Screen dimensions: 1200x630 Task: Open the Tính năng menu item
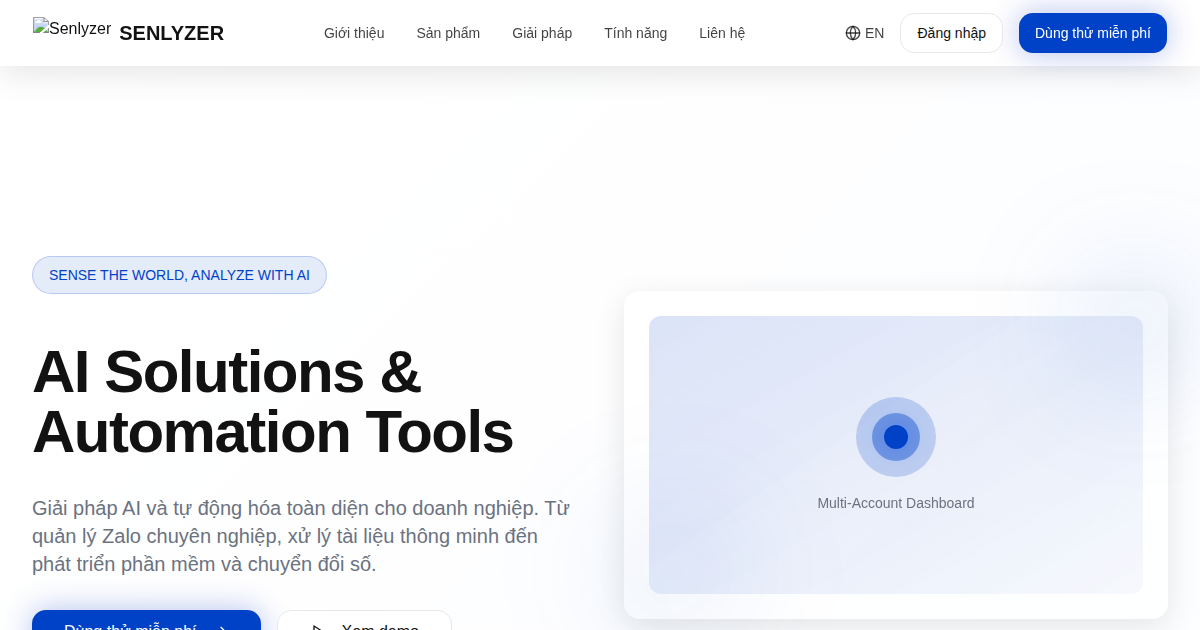tap(635, 33)
